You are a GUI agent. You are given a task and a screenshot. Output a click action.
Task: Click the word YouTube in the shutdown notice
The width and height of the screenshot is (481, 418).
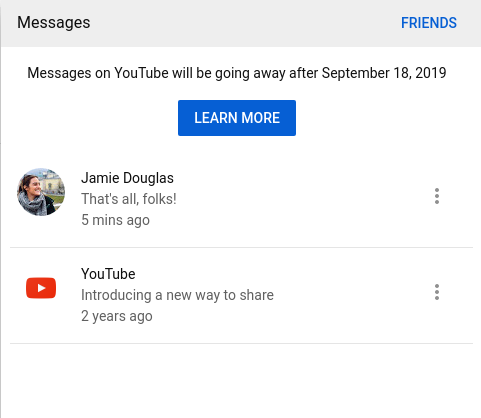(x=141, y=73)
